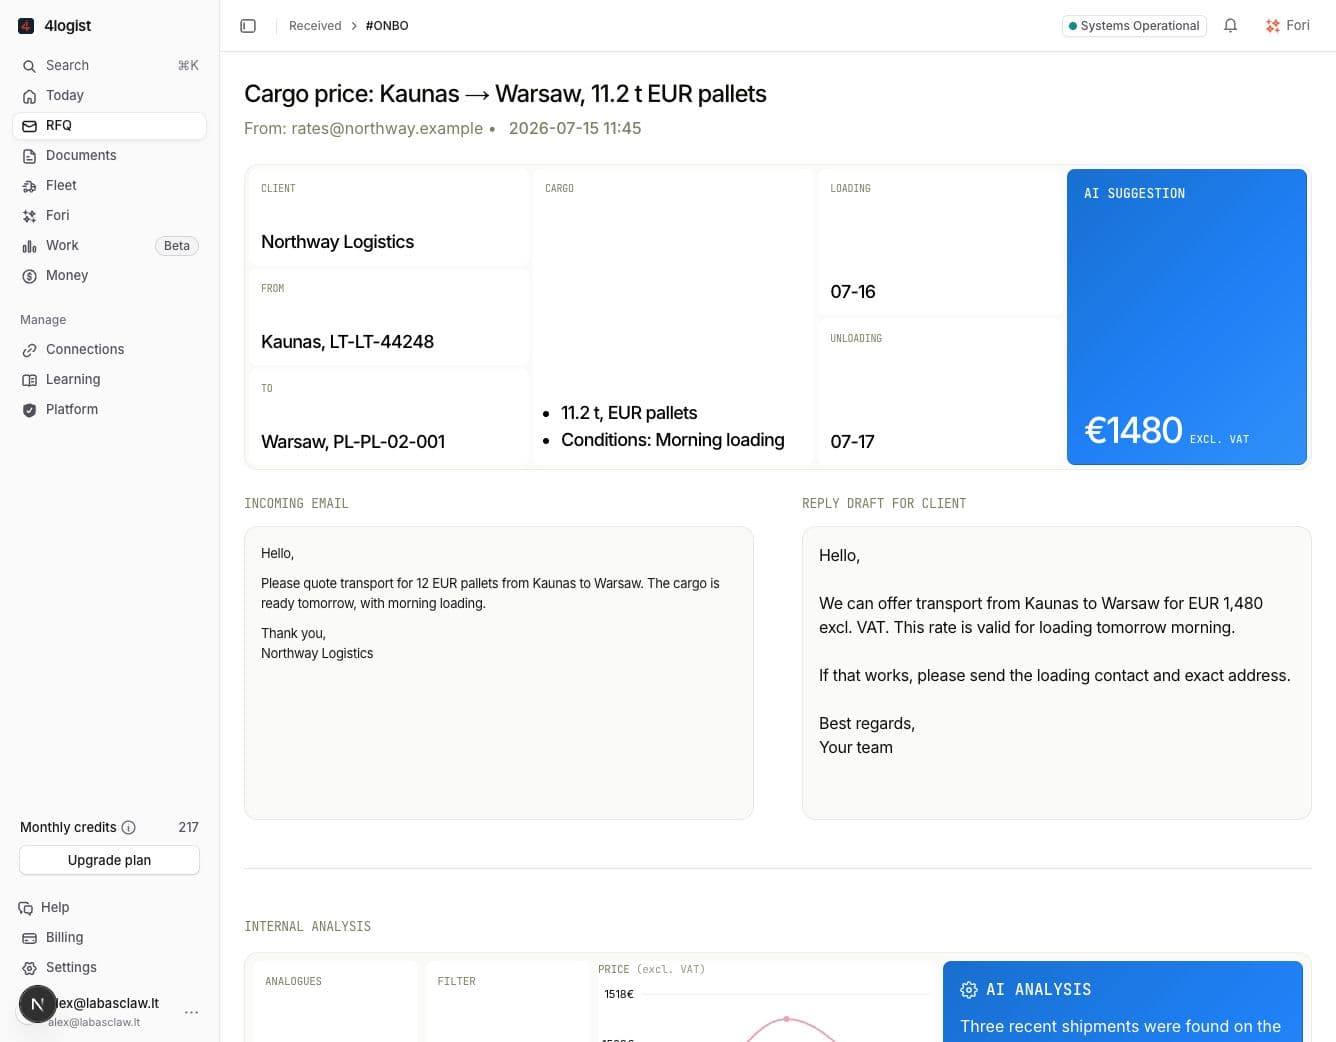
Task: Open Search in the sidebar
Action: 110,65
